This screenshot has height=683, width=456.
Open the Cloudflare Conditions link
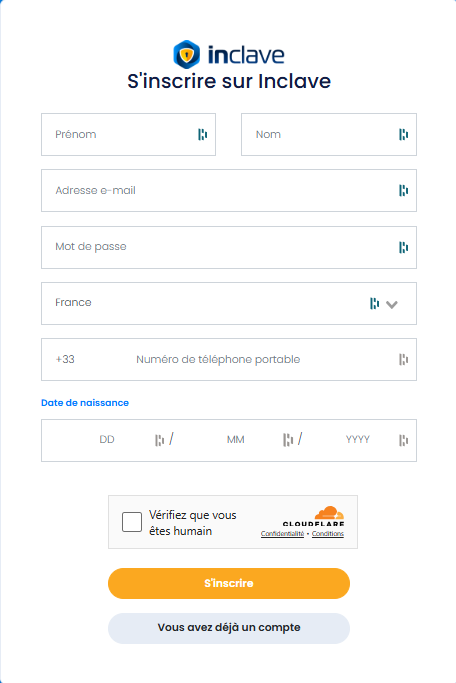(328, 534)
